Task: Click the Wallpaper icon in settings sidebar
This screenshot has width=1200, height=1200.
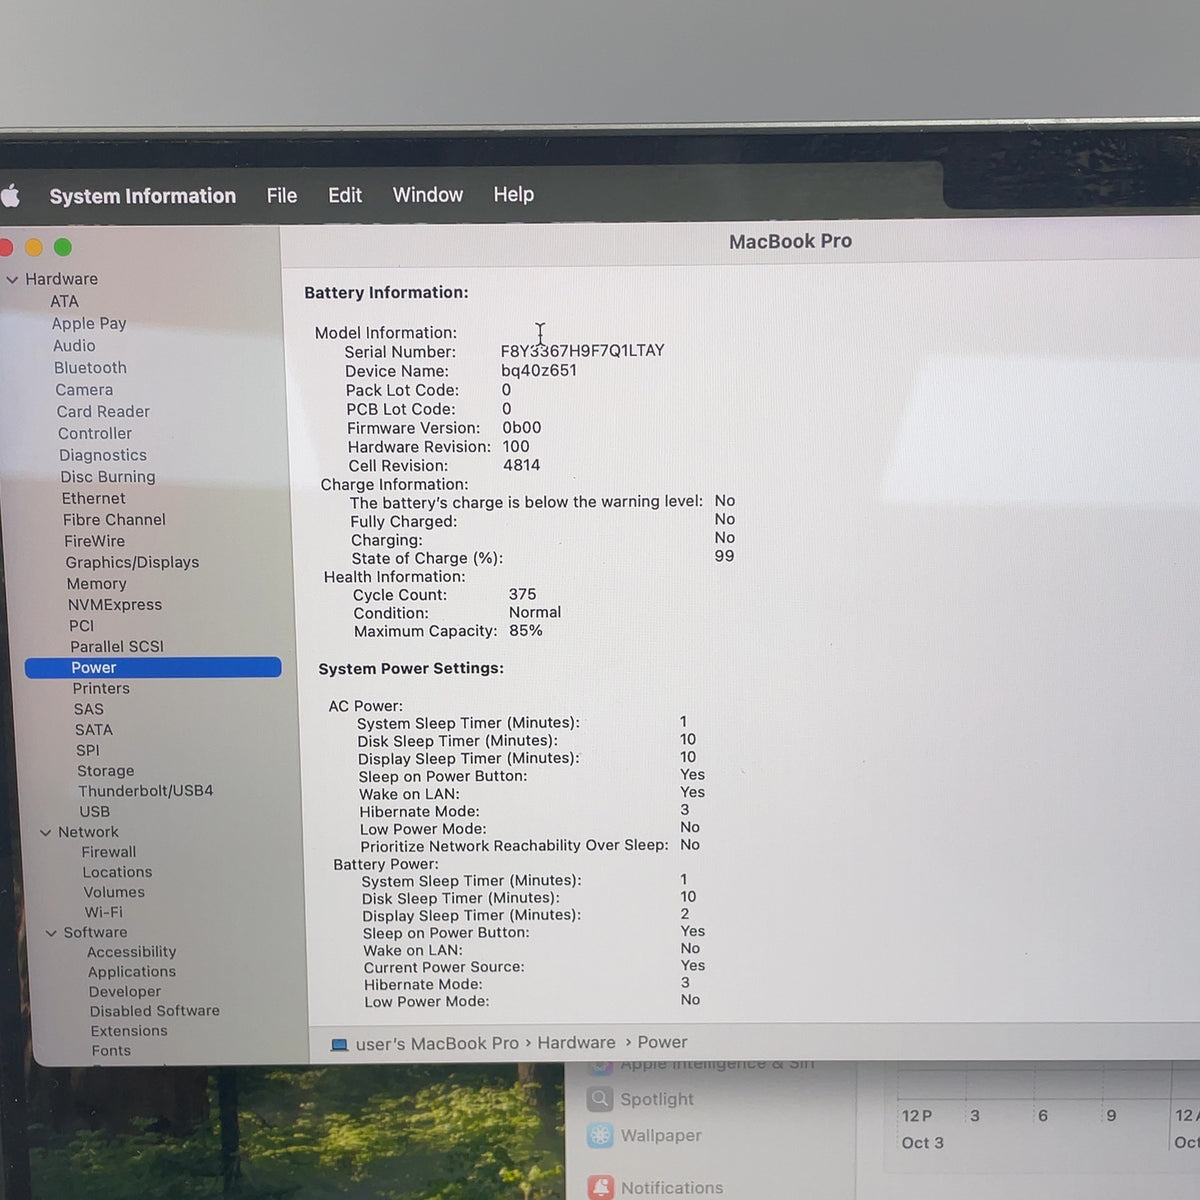Action: coord(600,1135)
